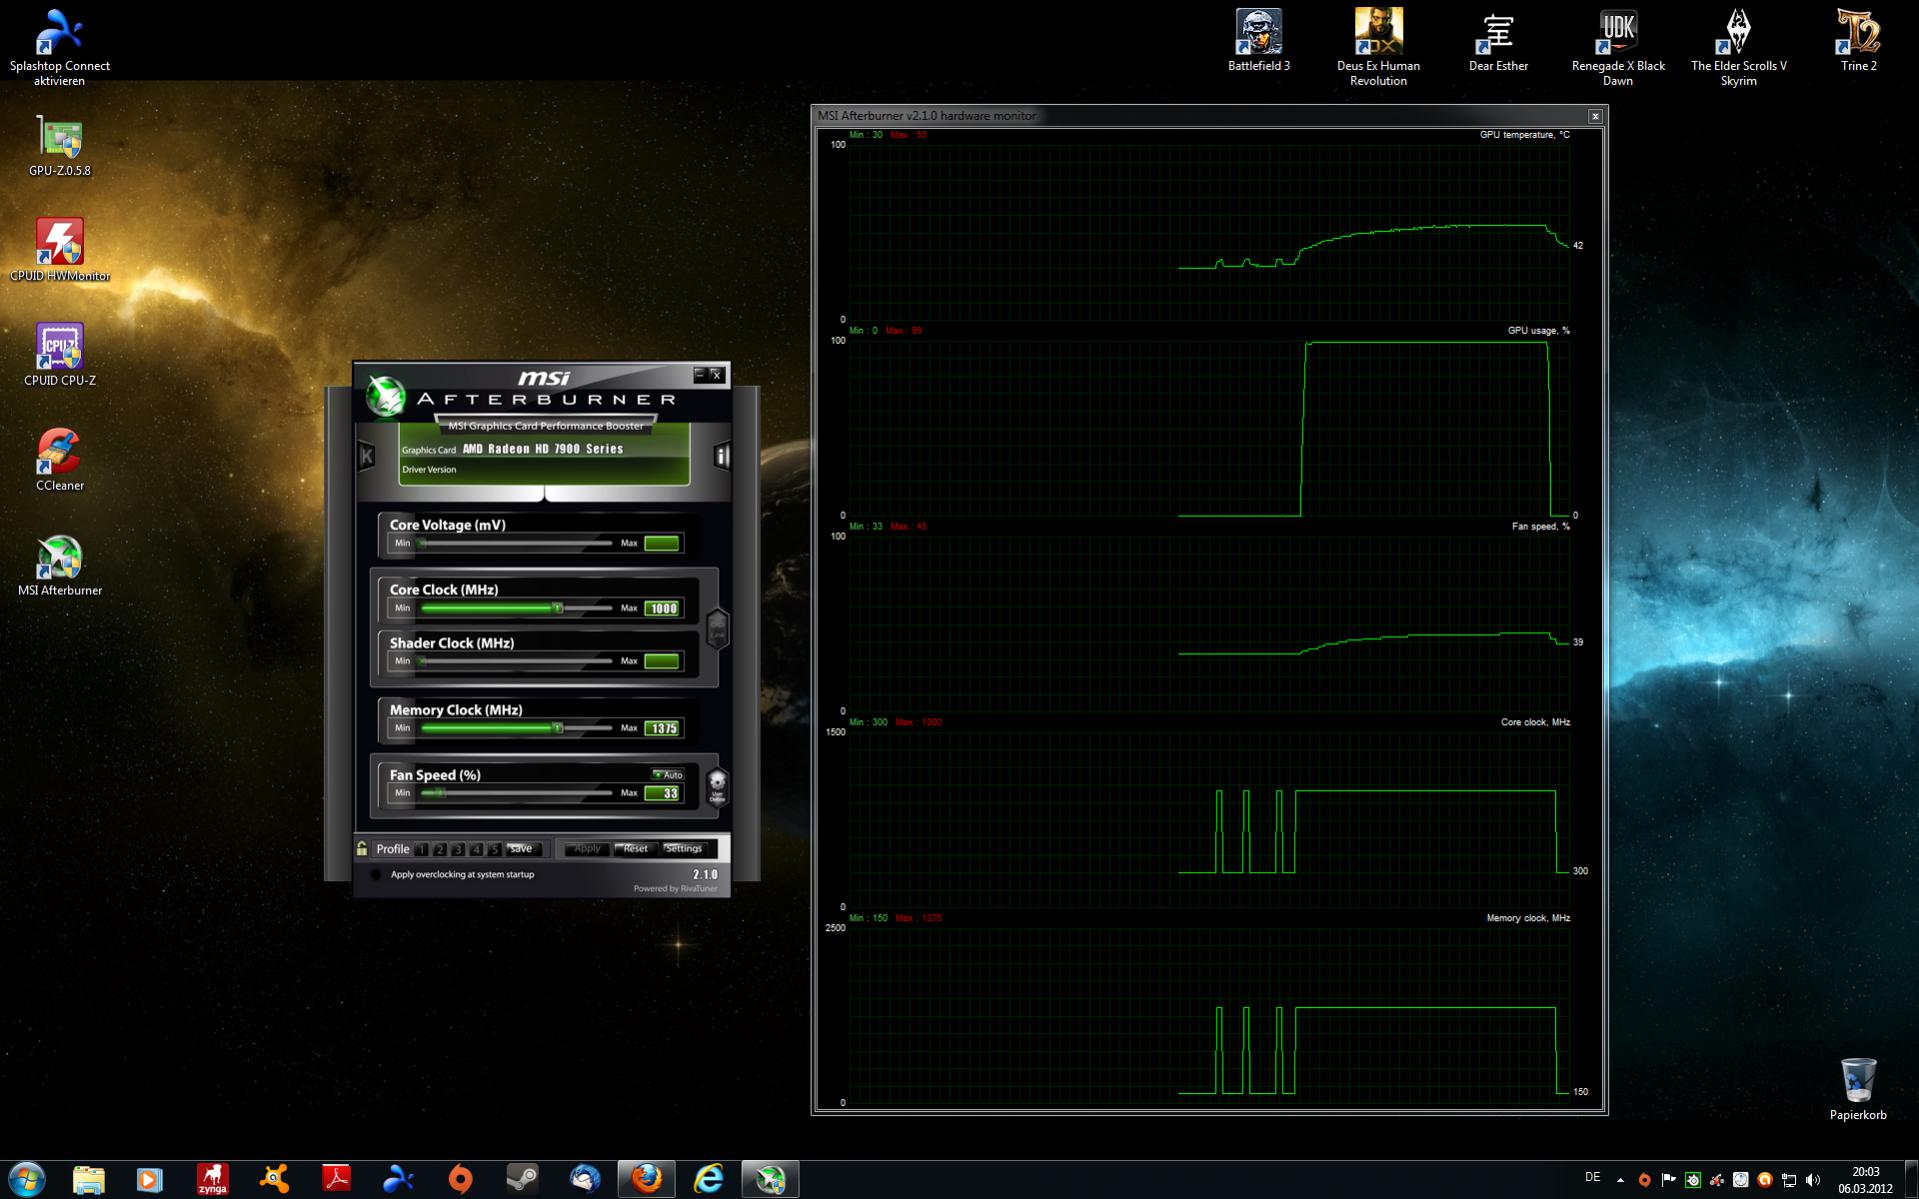The width and height of the screenshot is (1919, 1199).
Task: Click the Fan Speed slider handle
Action: (x=440, y=793)
